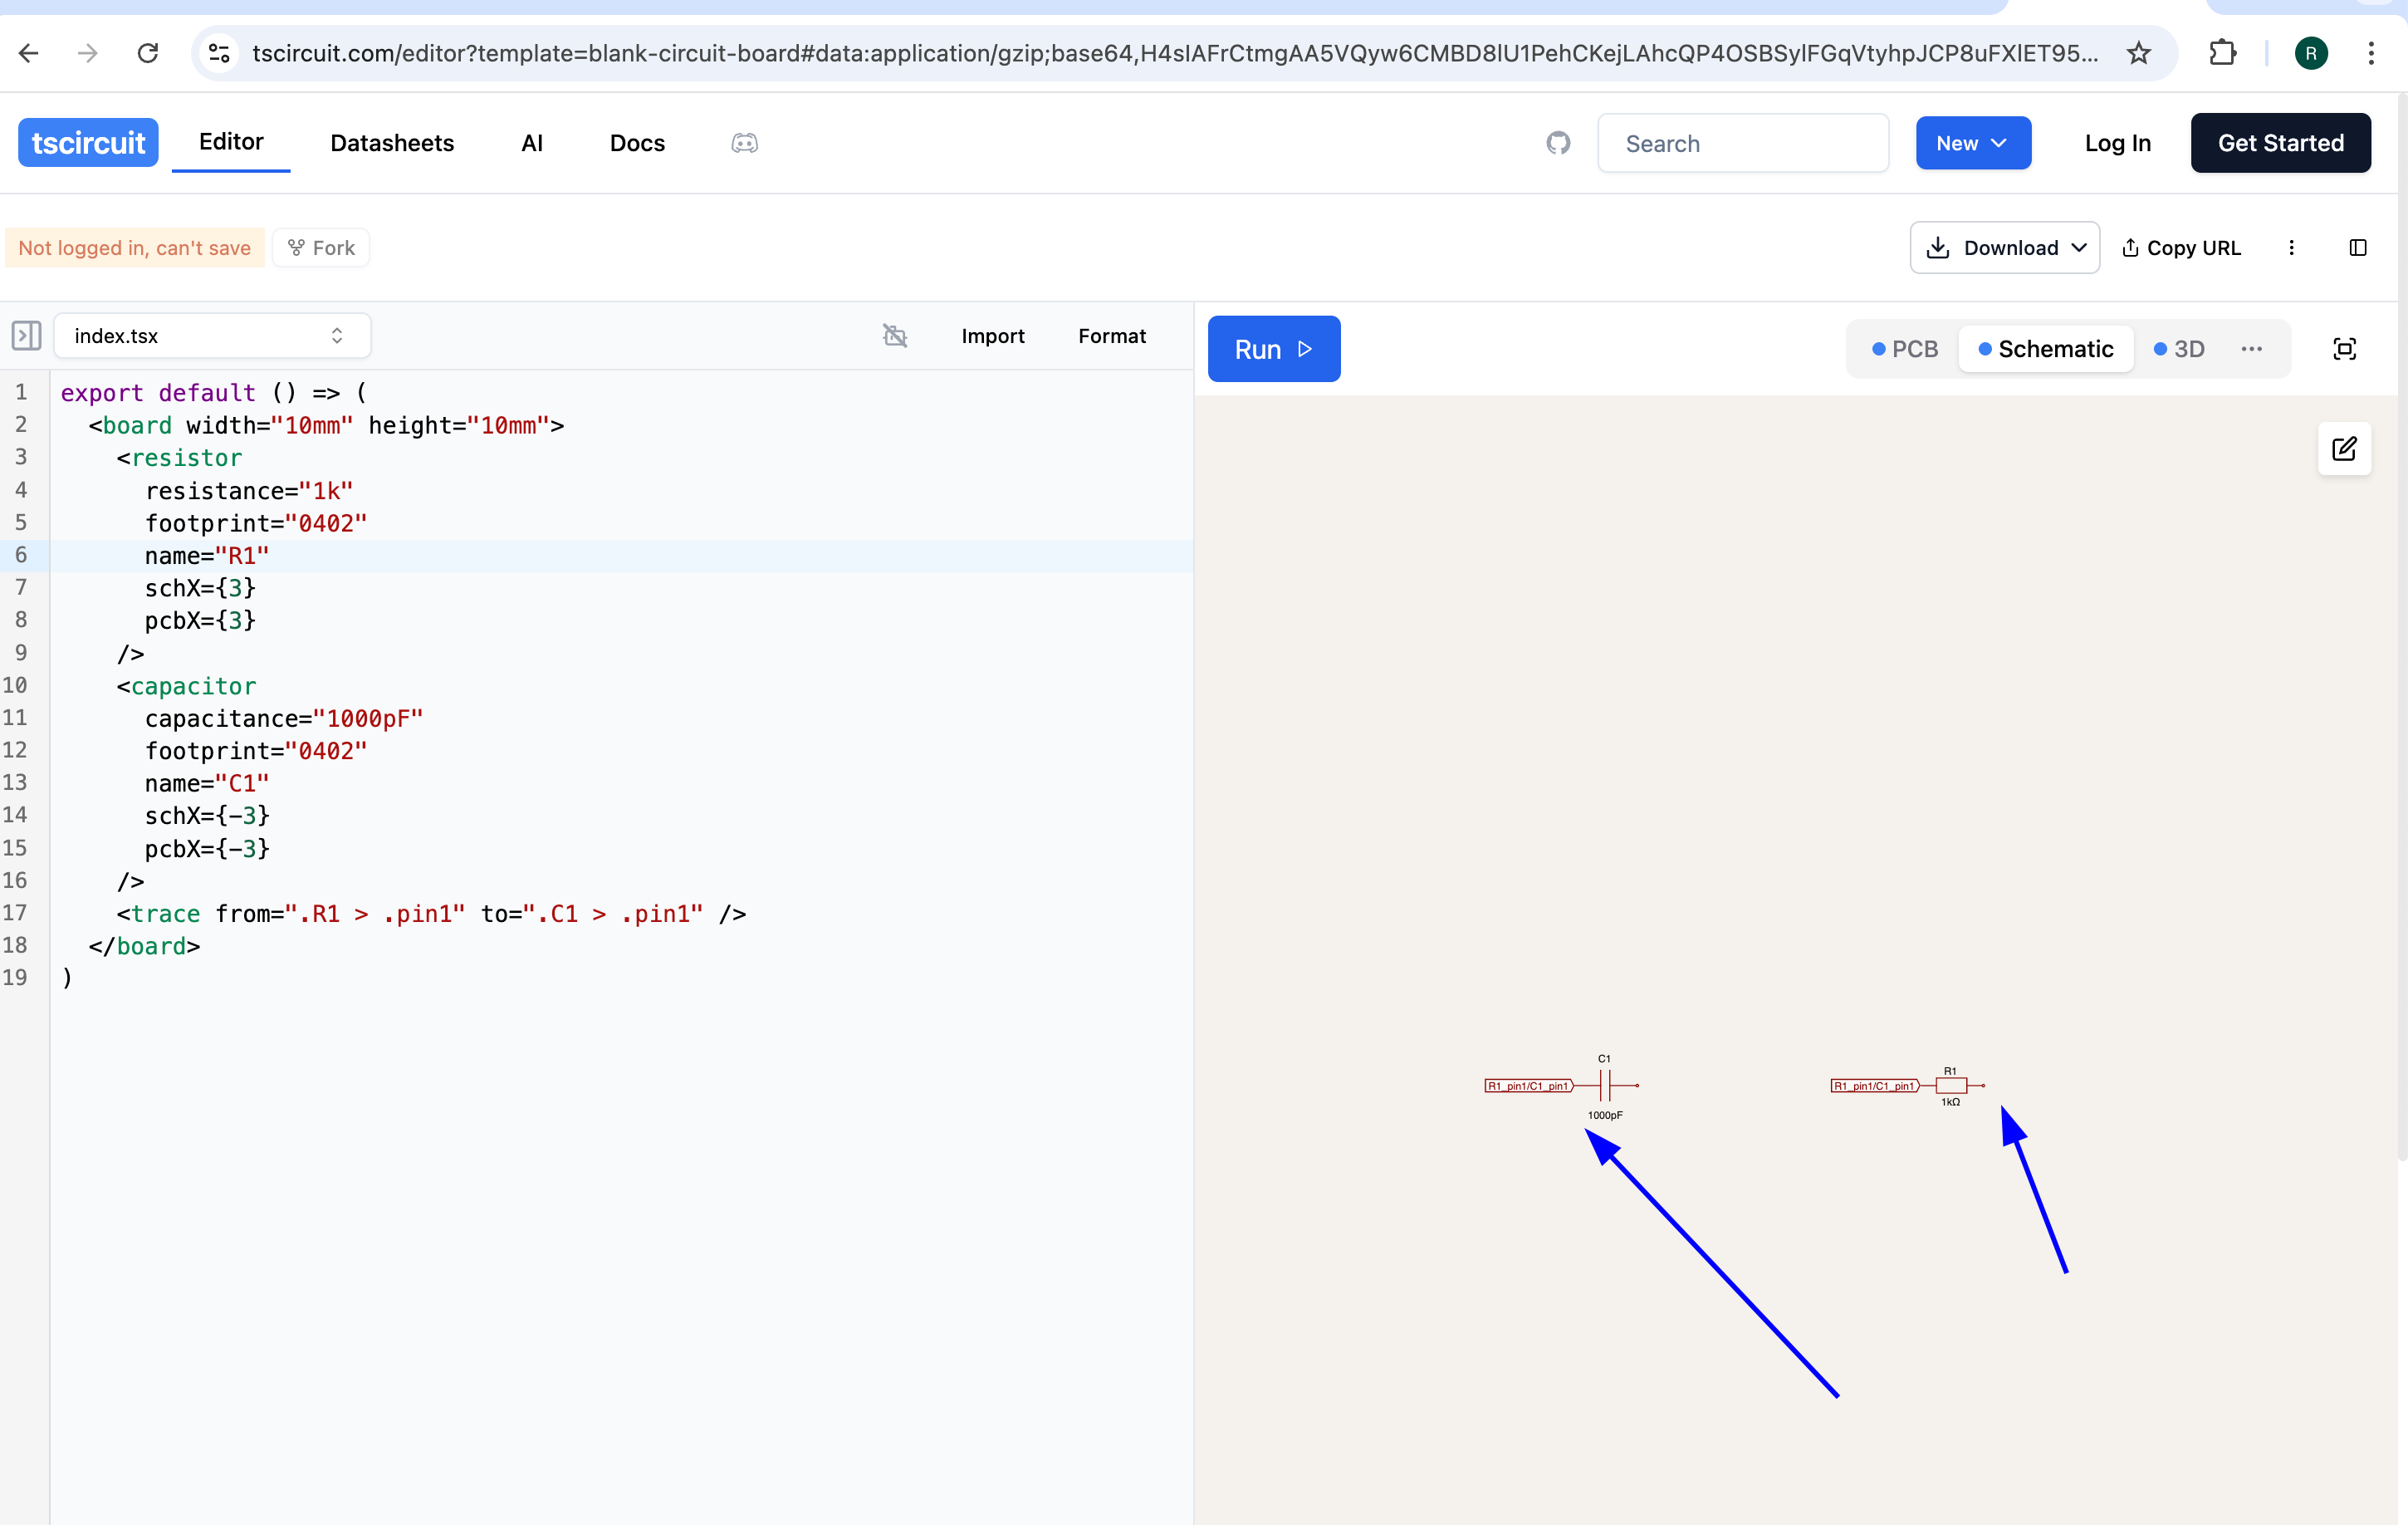
Task: Click the fullscreen preview icon
Action: tap(2344, 349)
